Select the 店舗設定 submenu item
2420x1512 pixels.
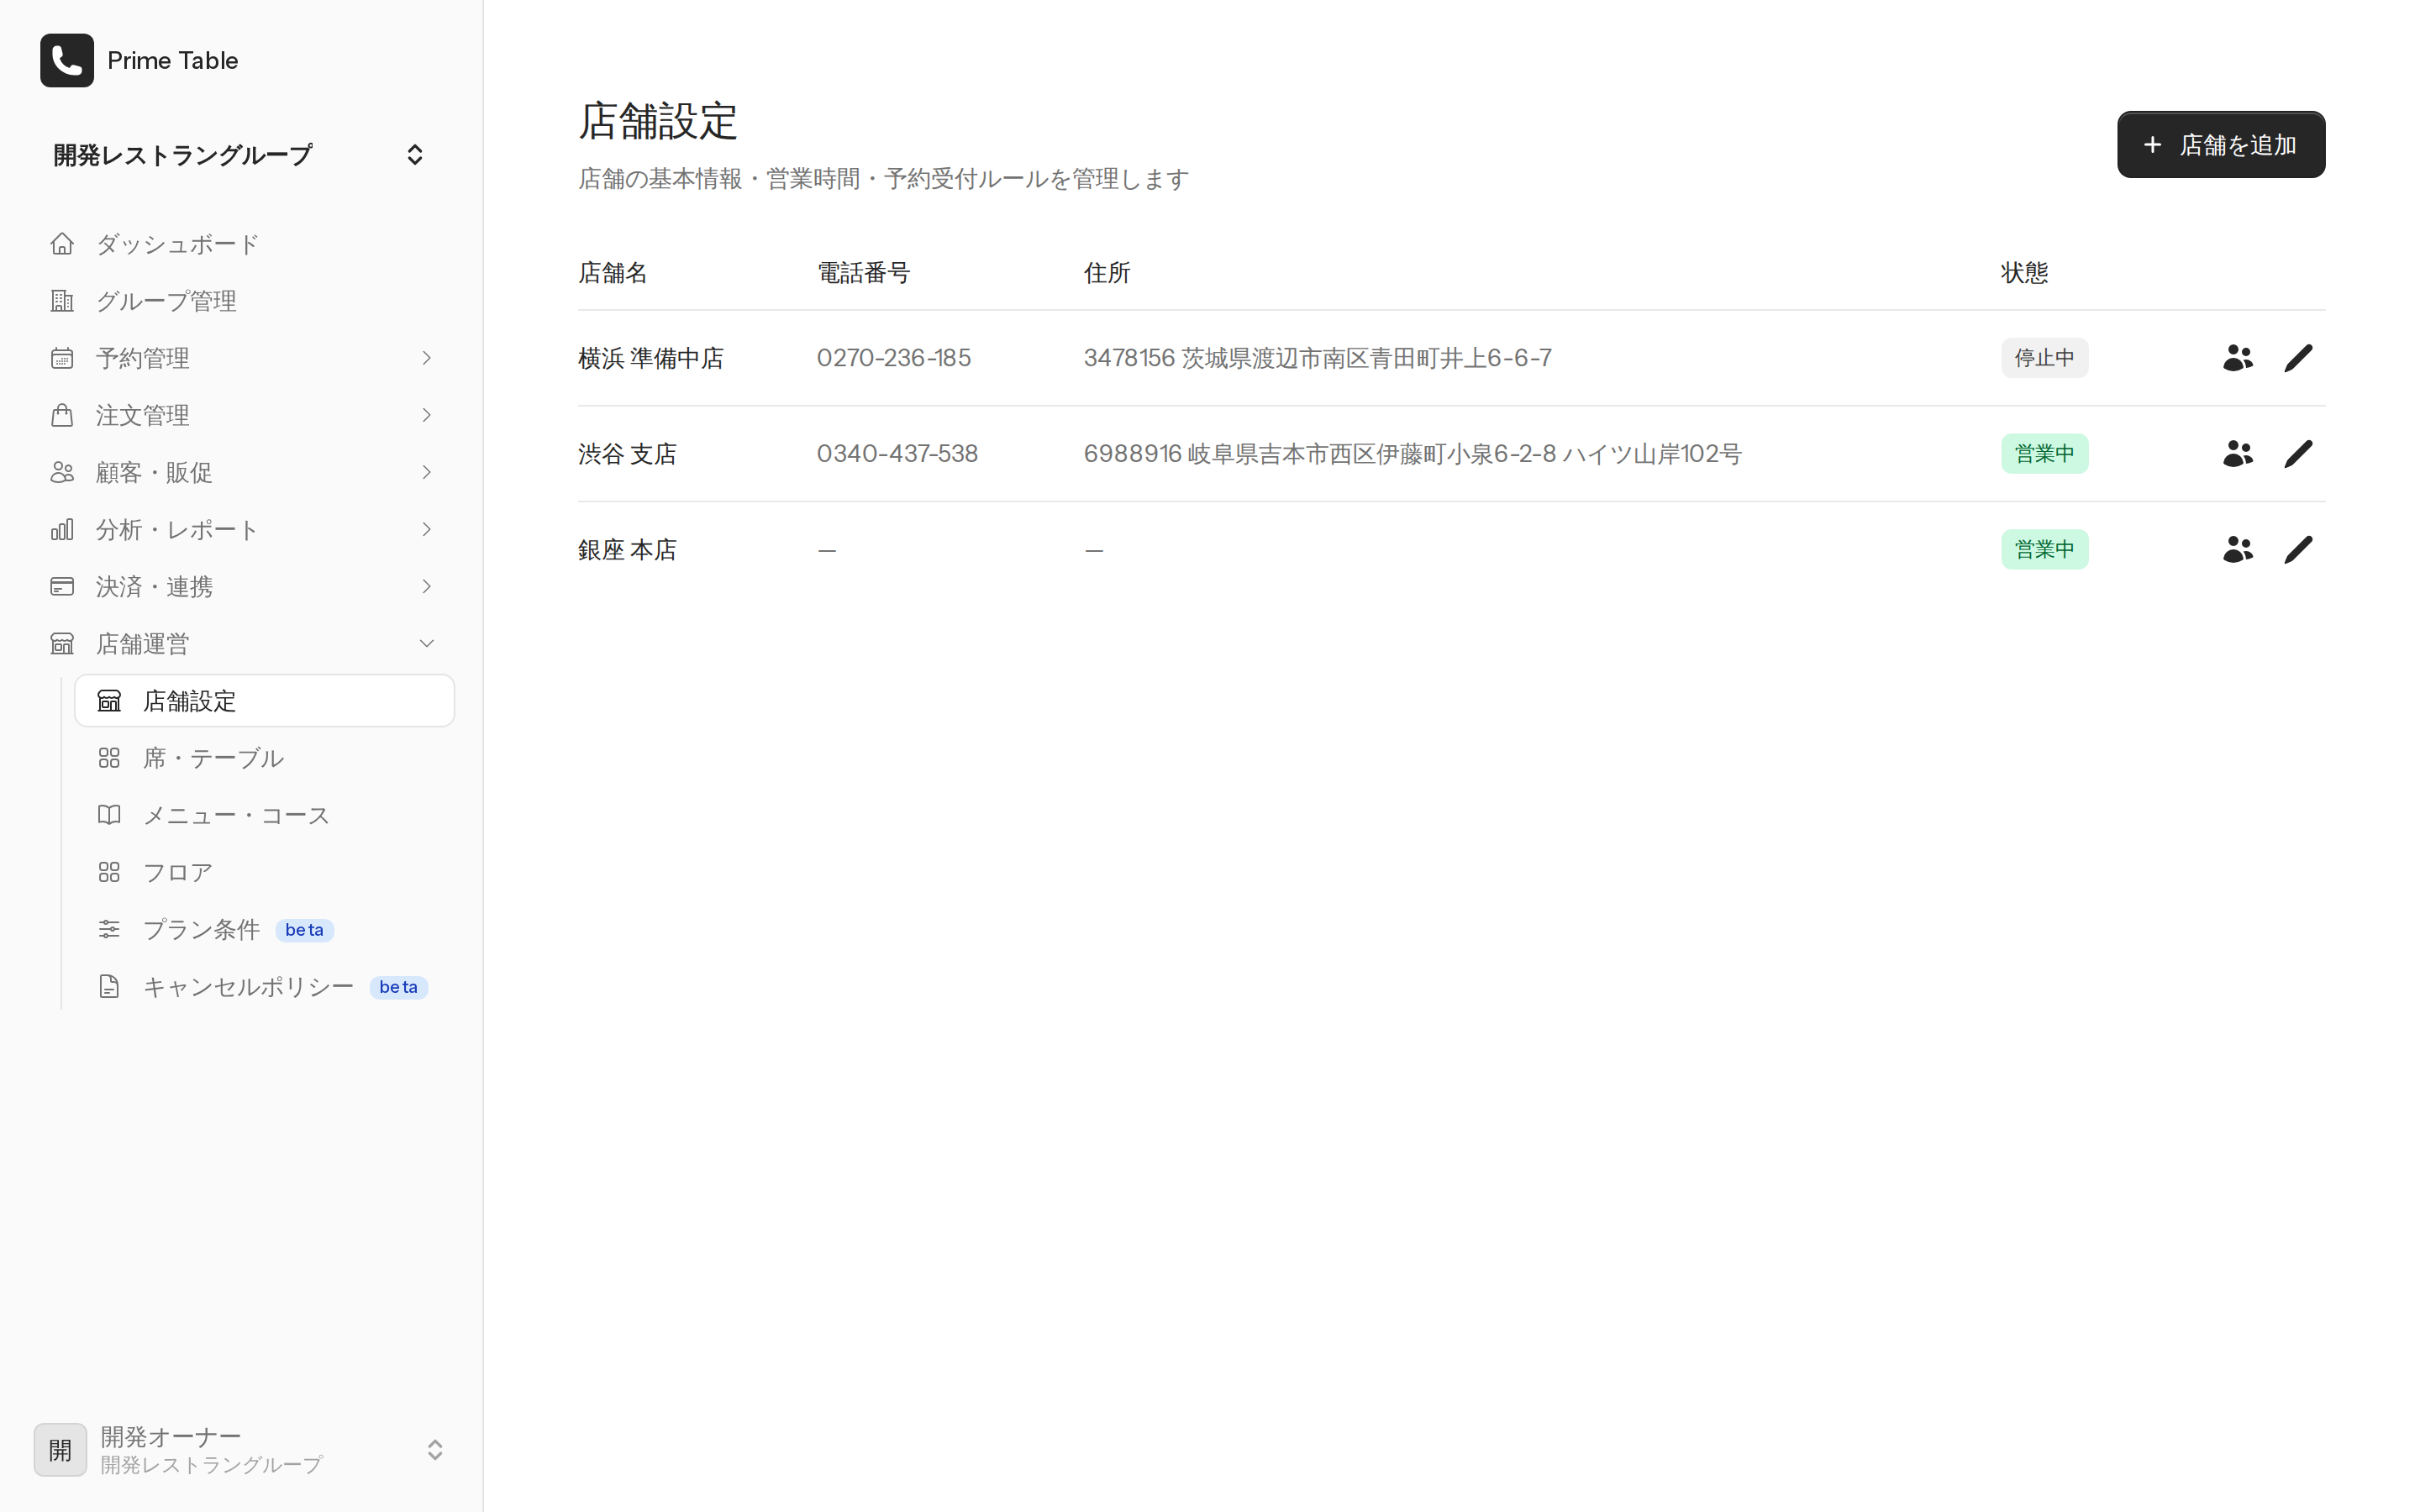click(264, 701)
